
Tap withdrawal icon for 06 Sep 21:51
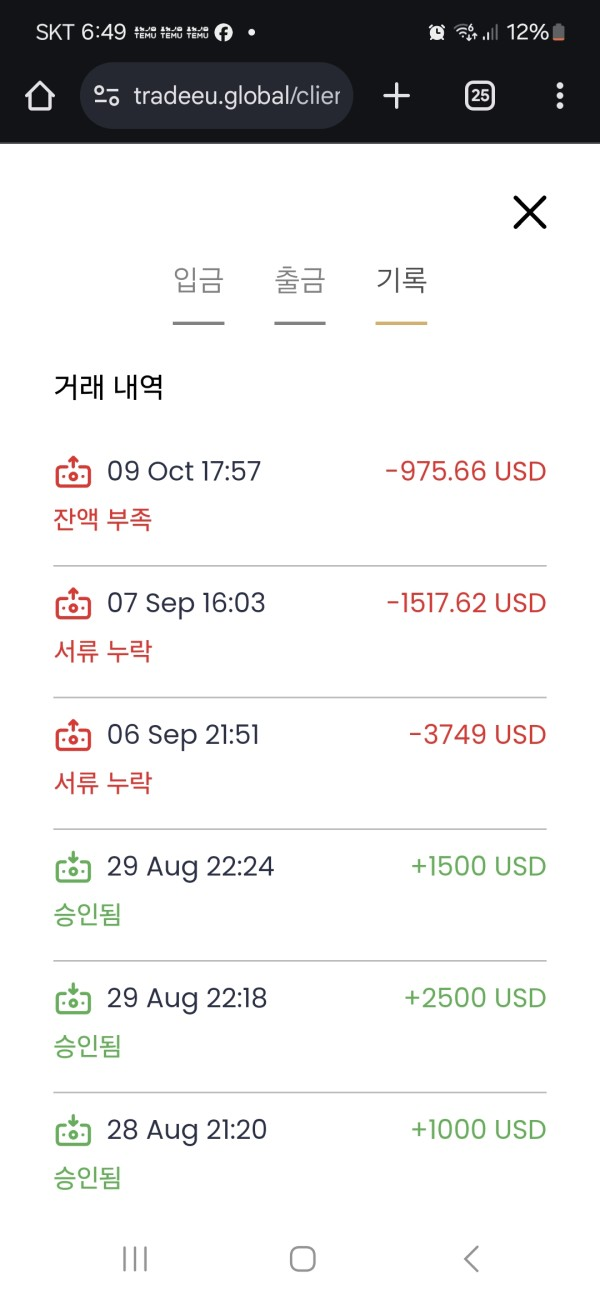coord(73,736)
